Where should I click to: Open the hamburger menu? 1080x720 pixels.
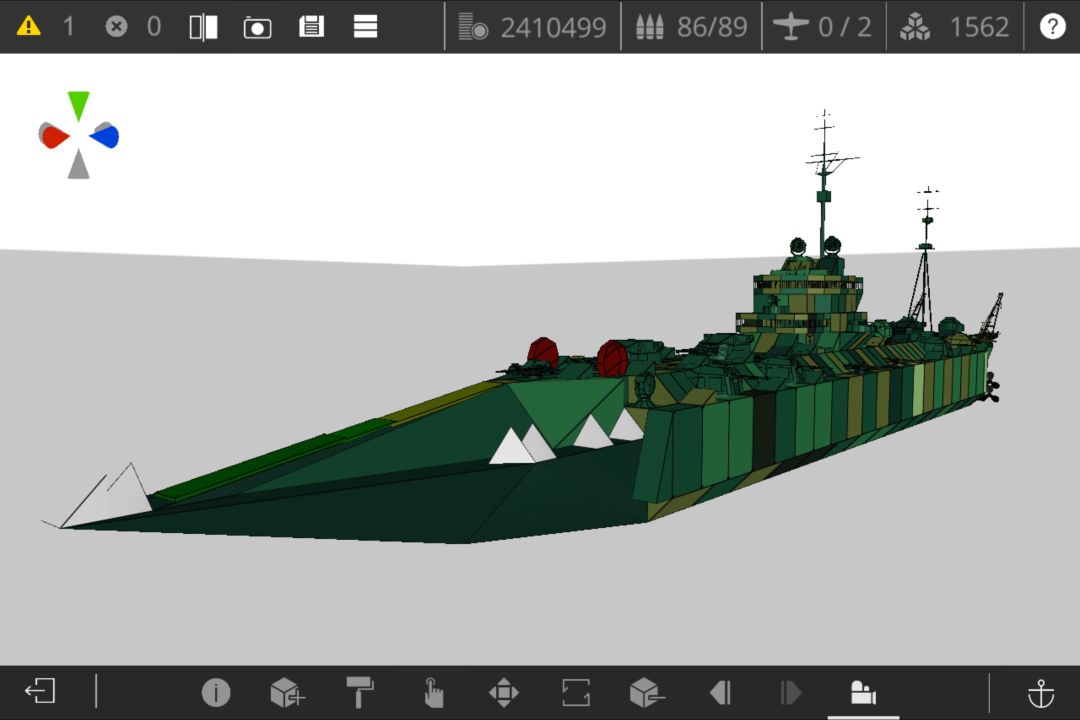(x=365, y=27)
